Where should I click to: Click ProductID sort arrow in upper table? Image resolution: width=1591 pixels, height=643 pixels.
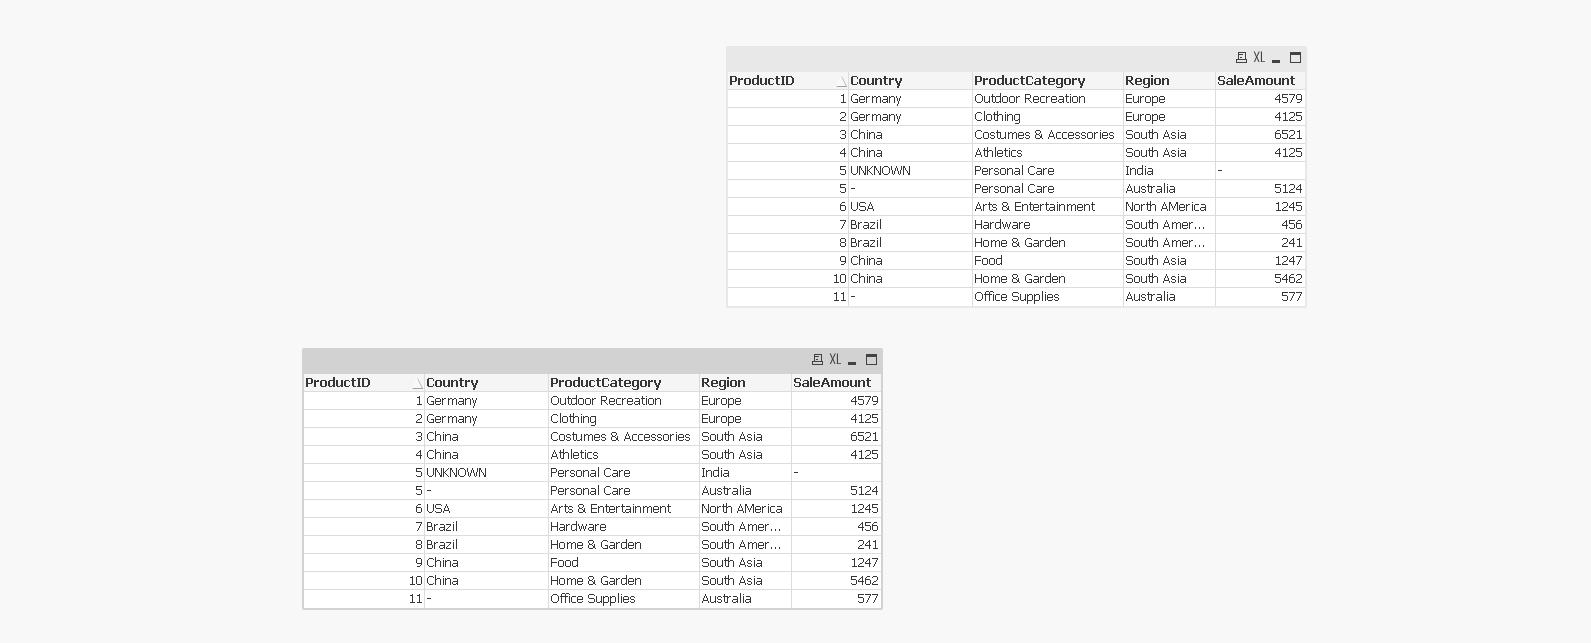tap(841, 82)
